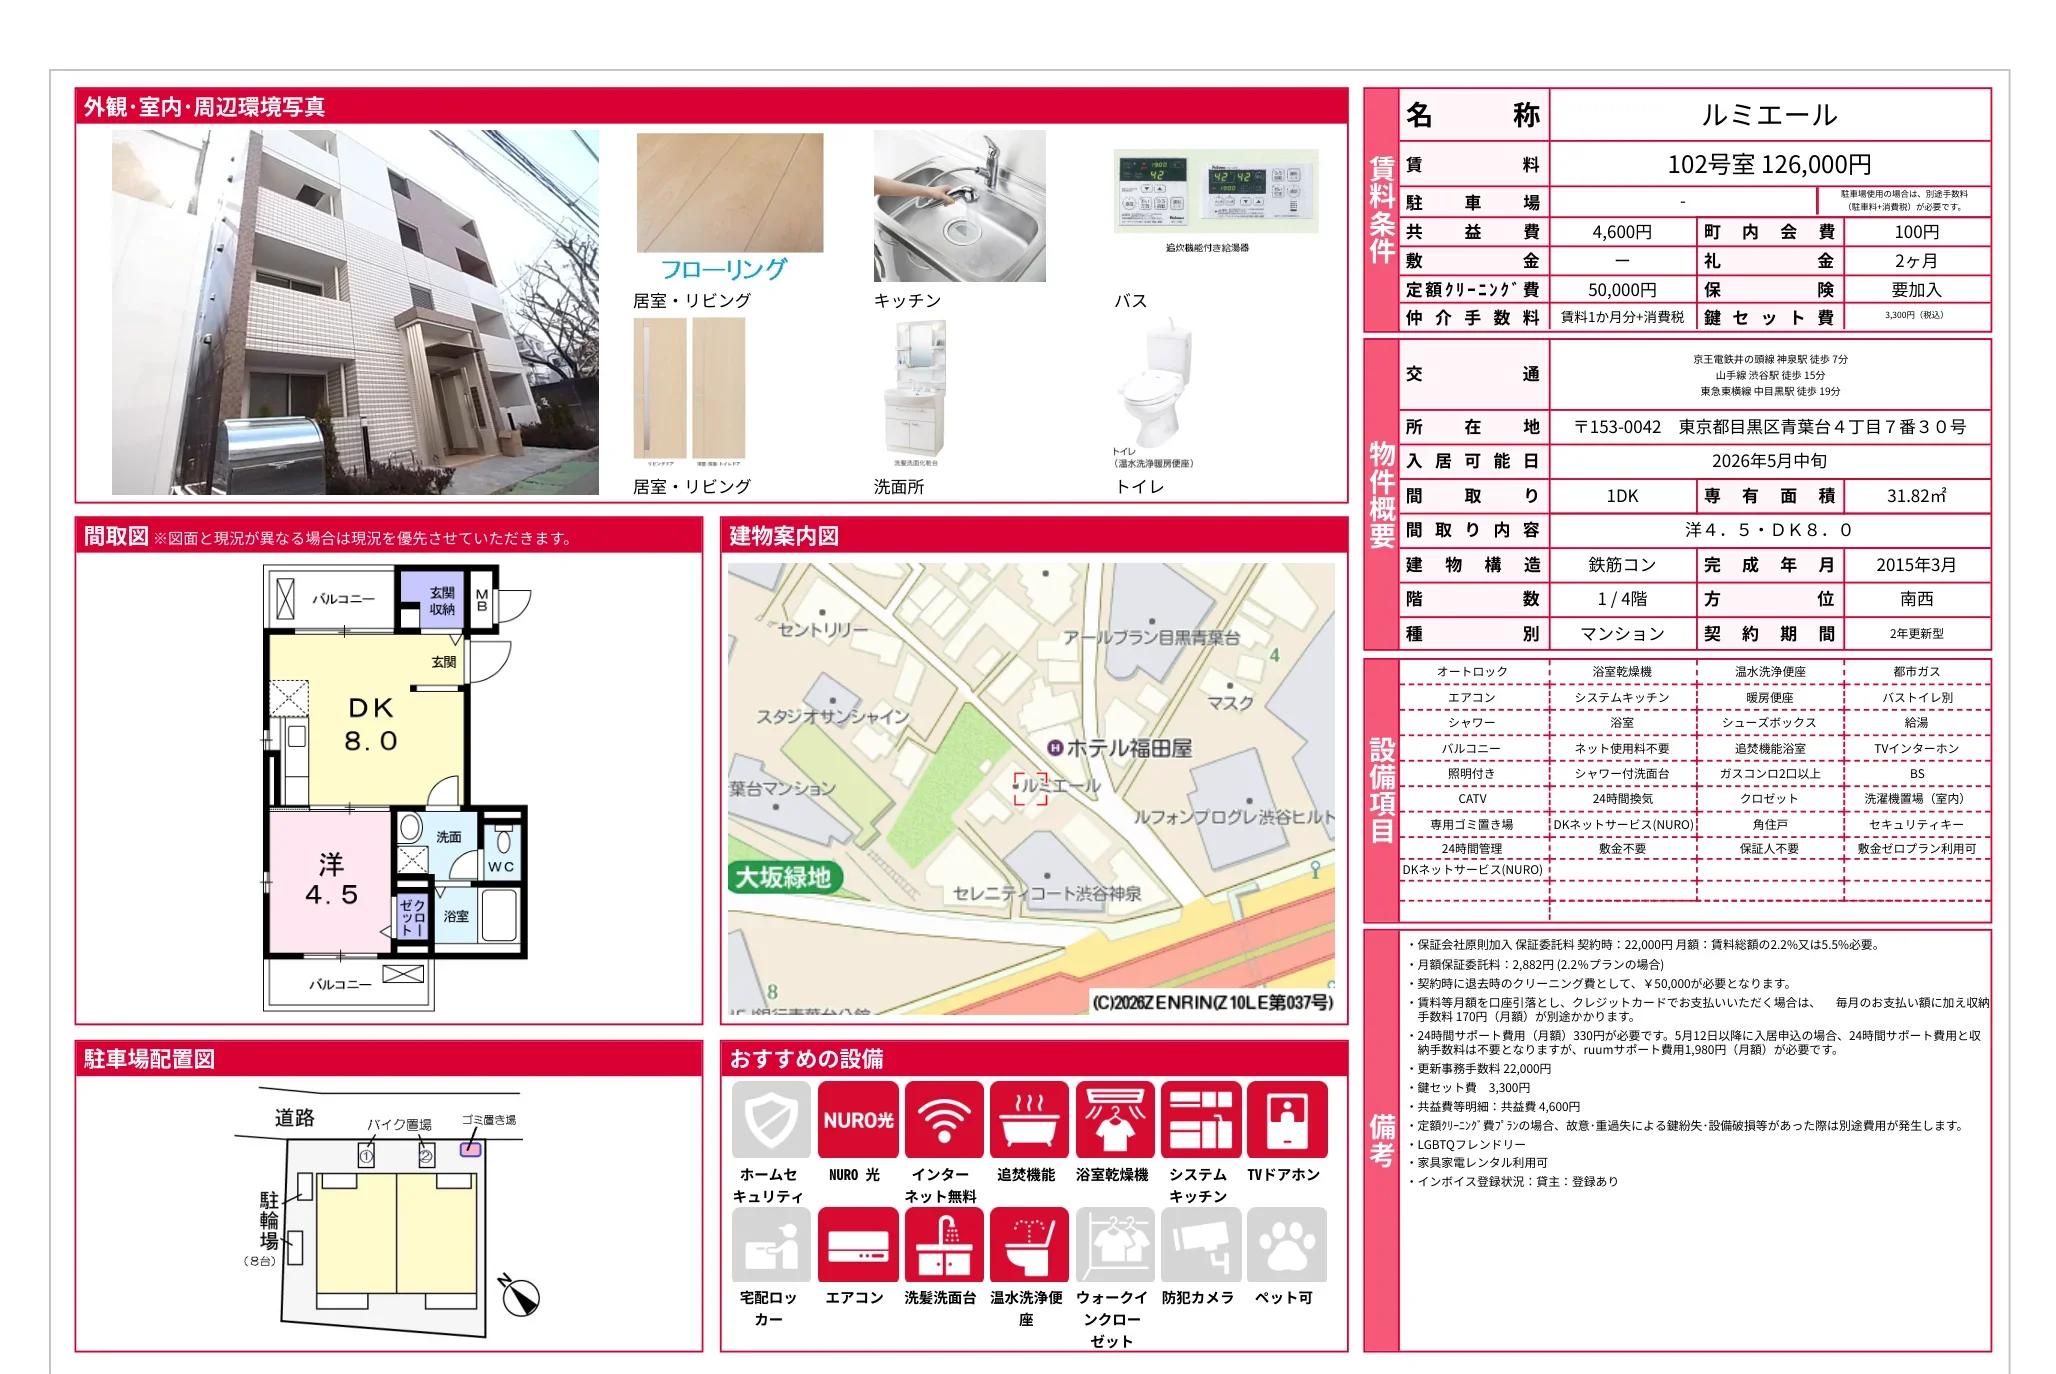Click the システムキッチン equipment icon

tap(1200, 1119)
